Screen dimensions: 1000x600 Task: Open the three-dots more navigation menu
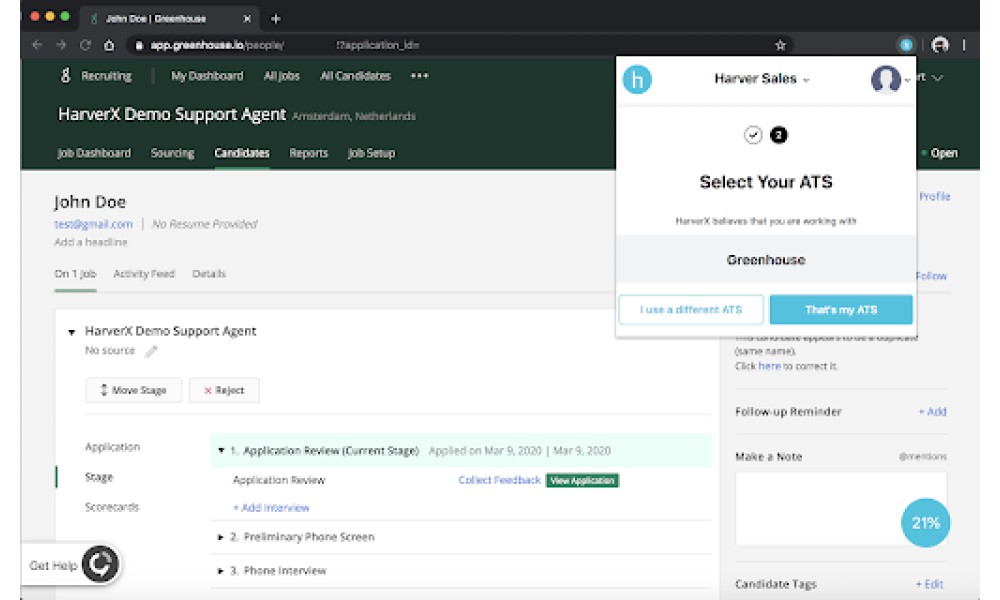pos(419,76)
